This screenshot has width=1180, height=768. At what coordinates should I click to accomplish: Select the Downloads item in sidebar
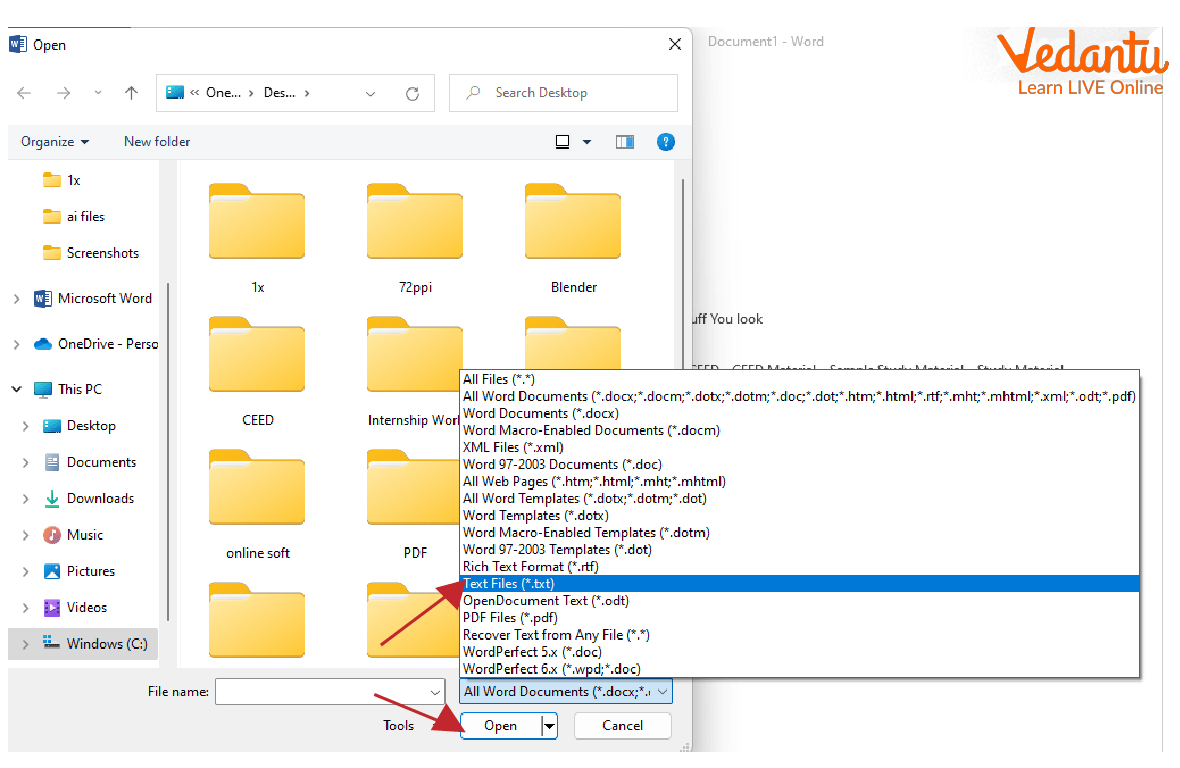100,498
